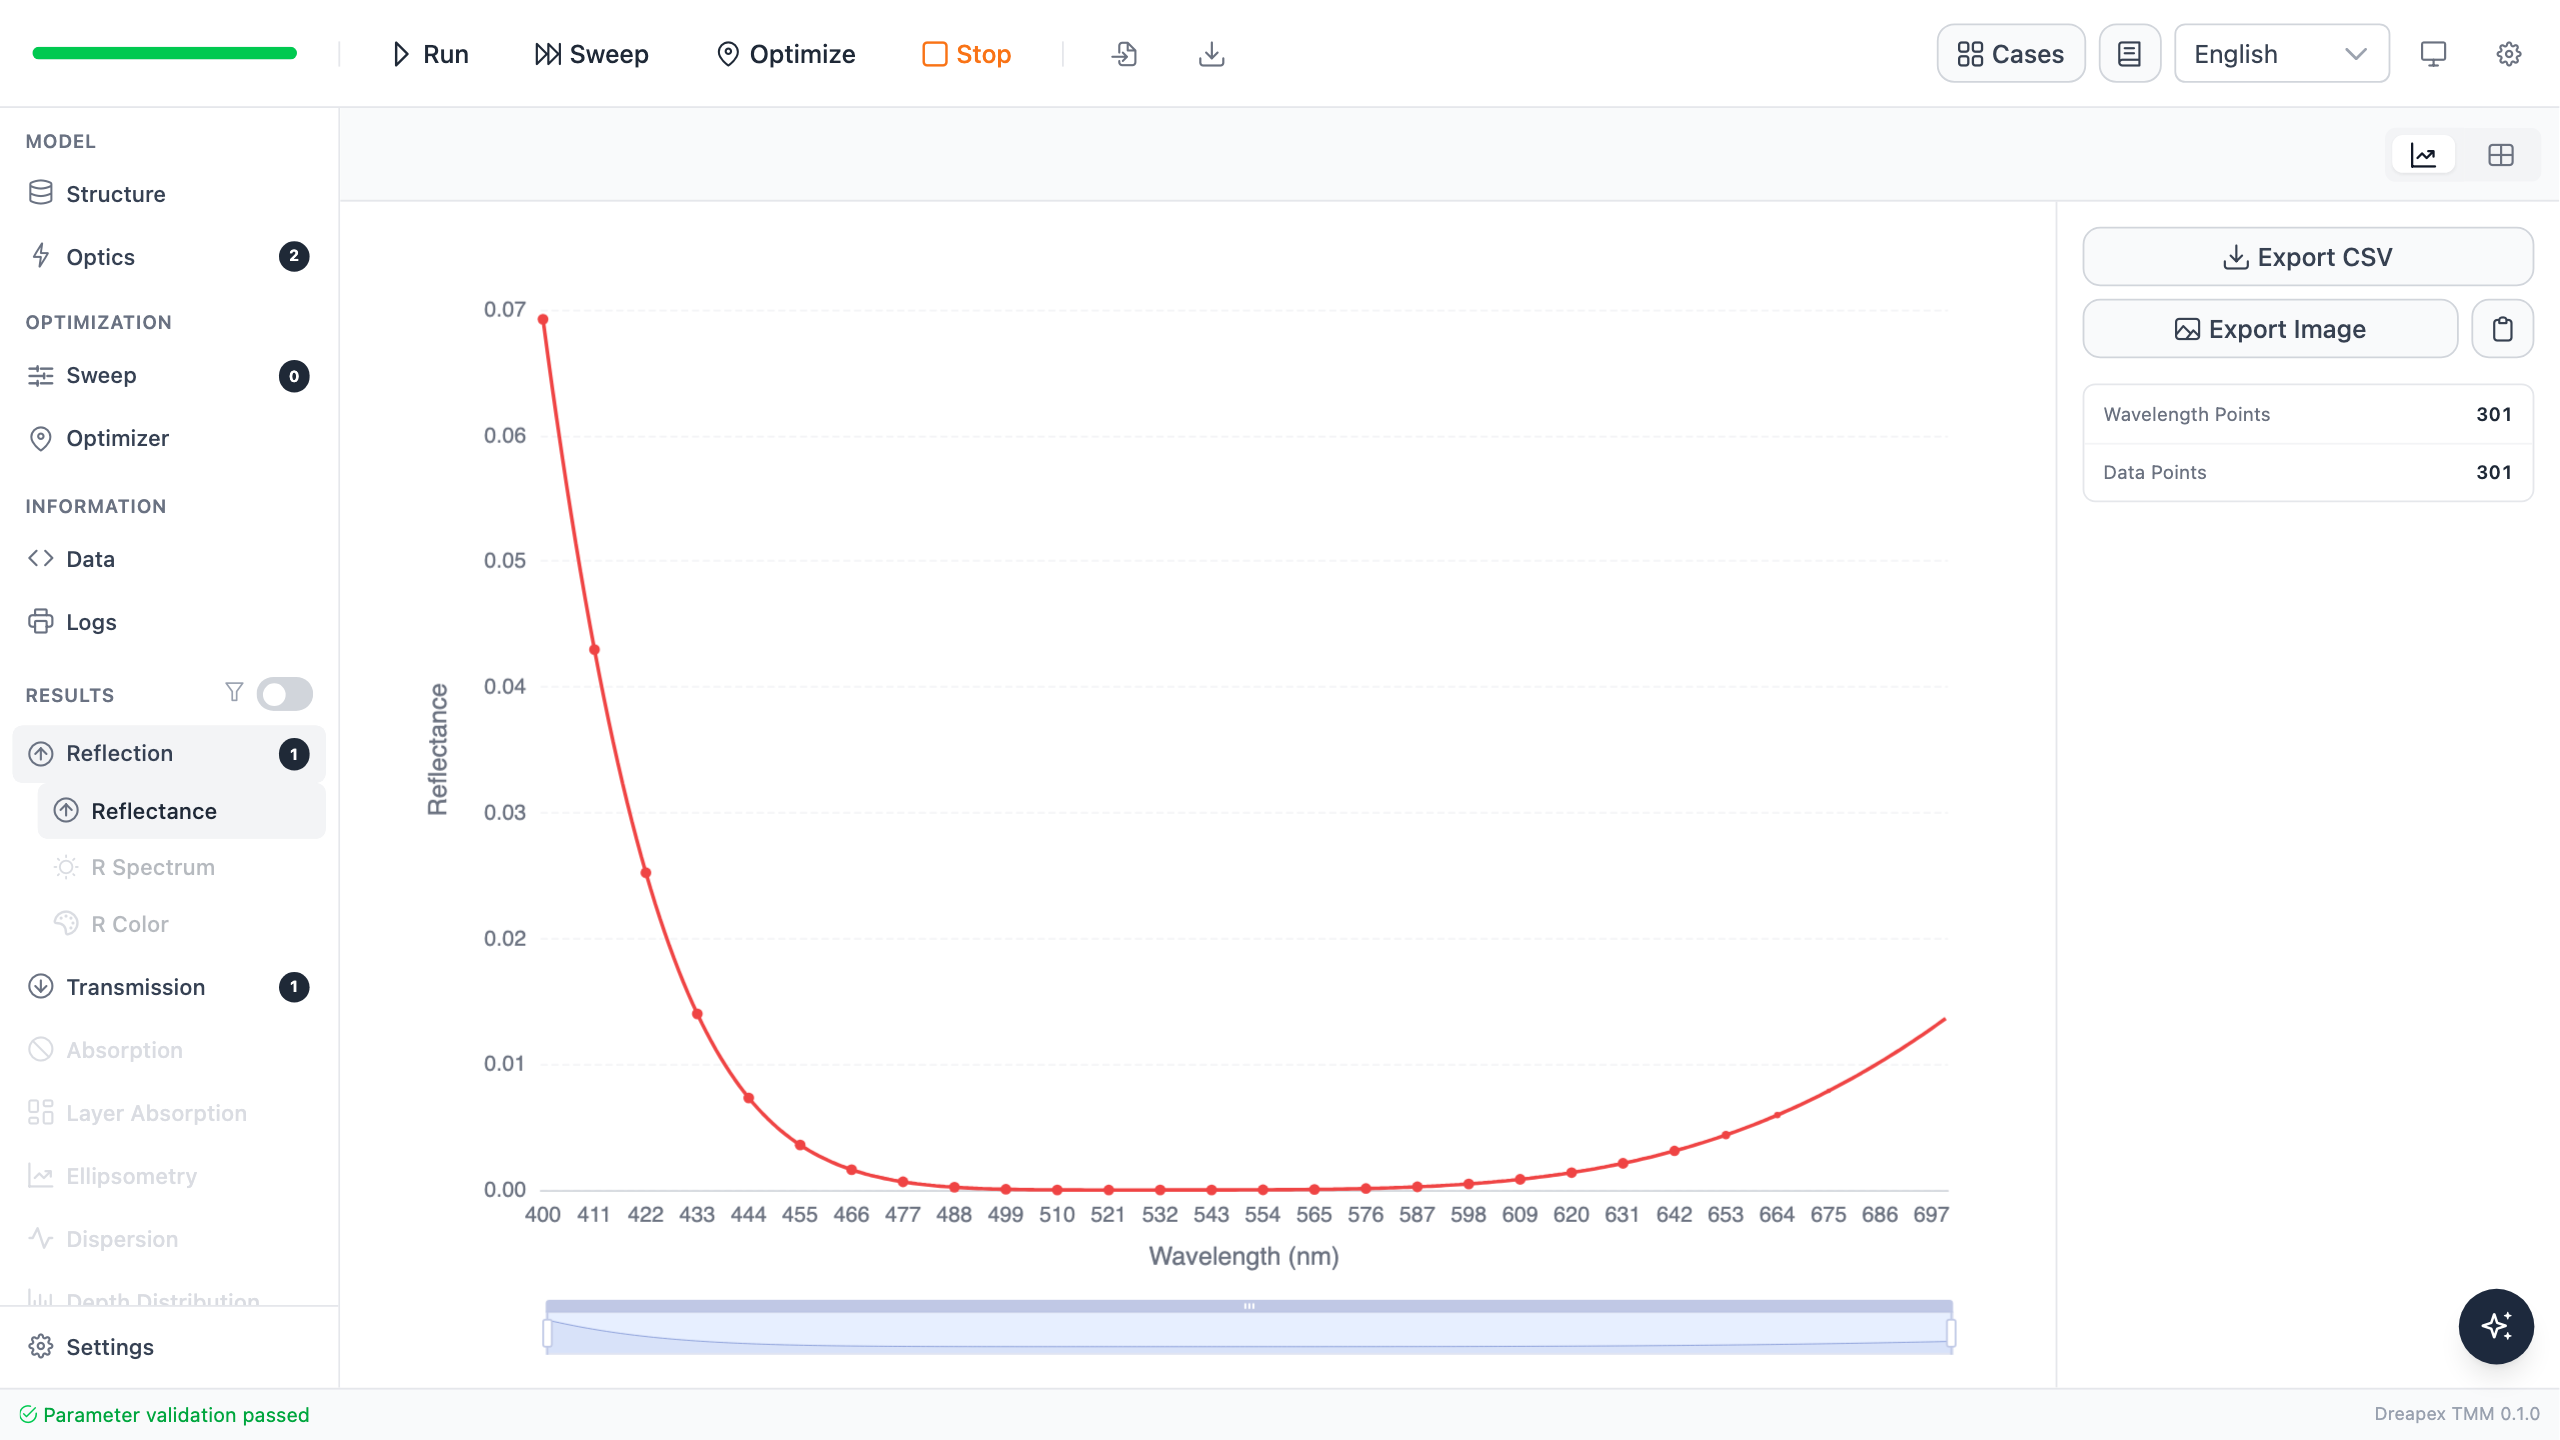Screen dimensions: 2560x1440
Task: Open the English language dropdown
Action: tap(2282, 54)
